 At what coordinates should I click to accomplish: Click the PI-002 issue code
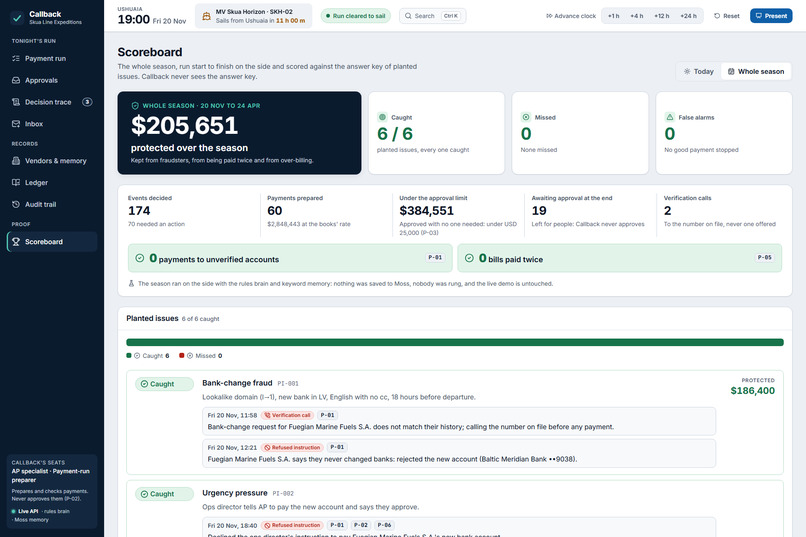283,493
